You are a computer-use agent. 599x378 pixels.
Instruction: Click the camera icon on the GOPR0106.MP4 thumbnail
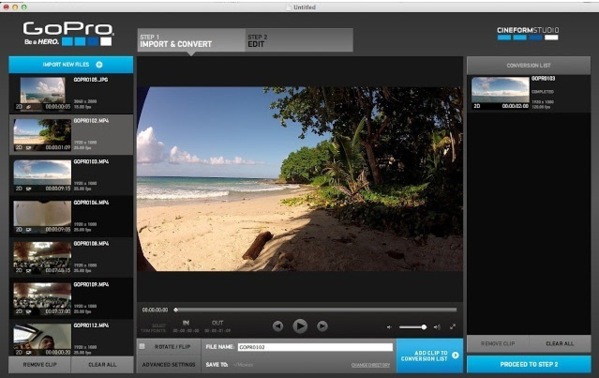coord(29,230)
